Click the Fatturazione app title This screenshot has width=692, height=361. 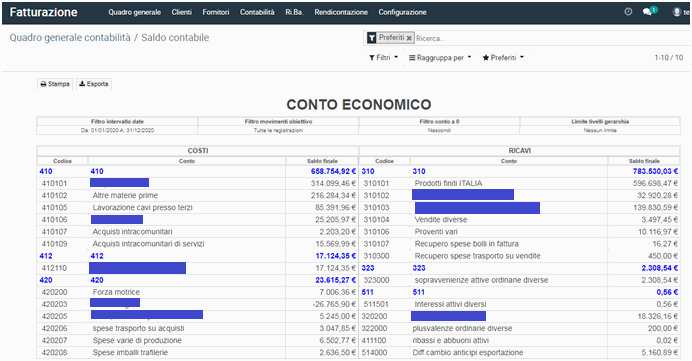[43, 12]
